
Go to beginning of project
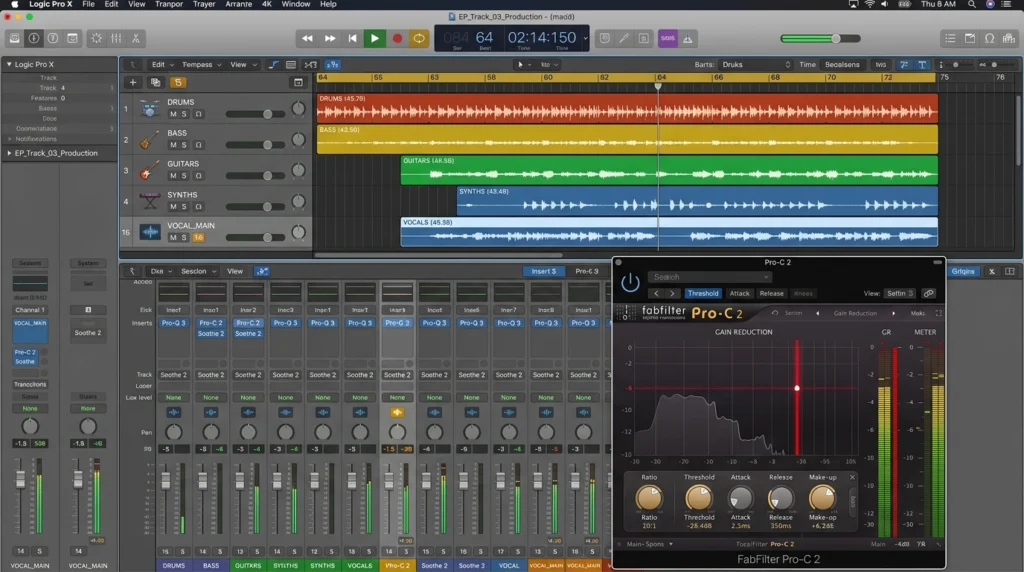pyautogui.click(x=352, y=39)
